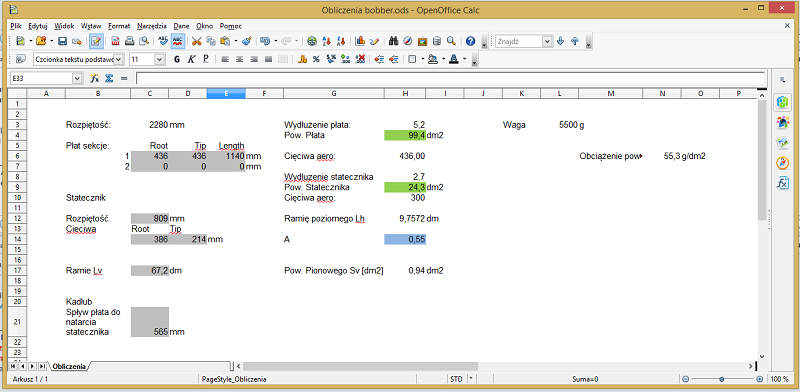Click the Open file folder icon

tap(41, 41)
